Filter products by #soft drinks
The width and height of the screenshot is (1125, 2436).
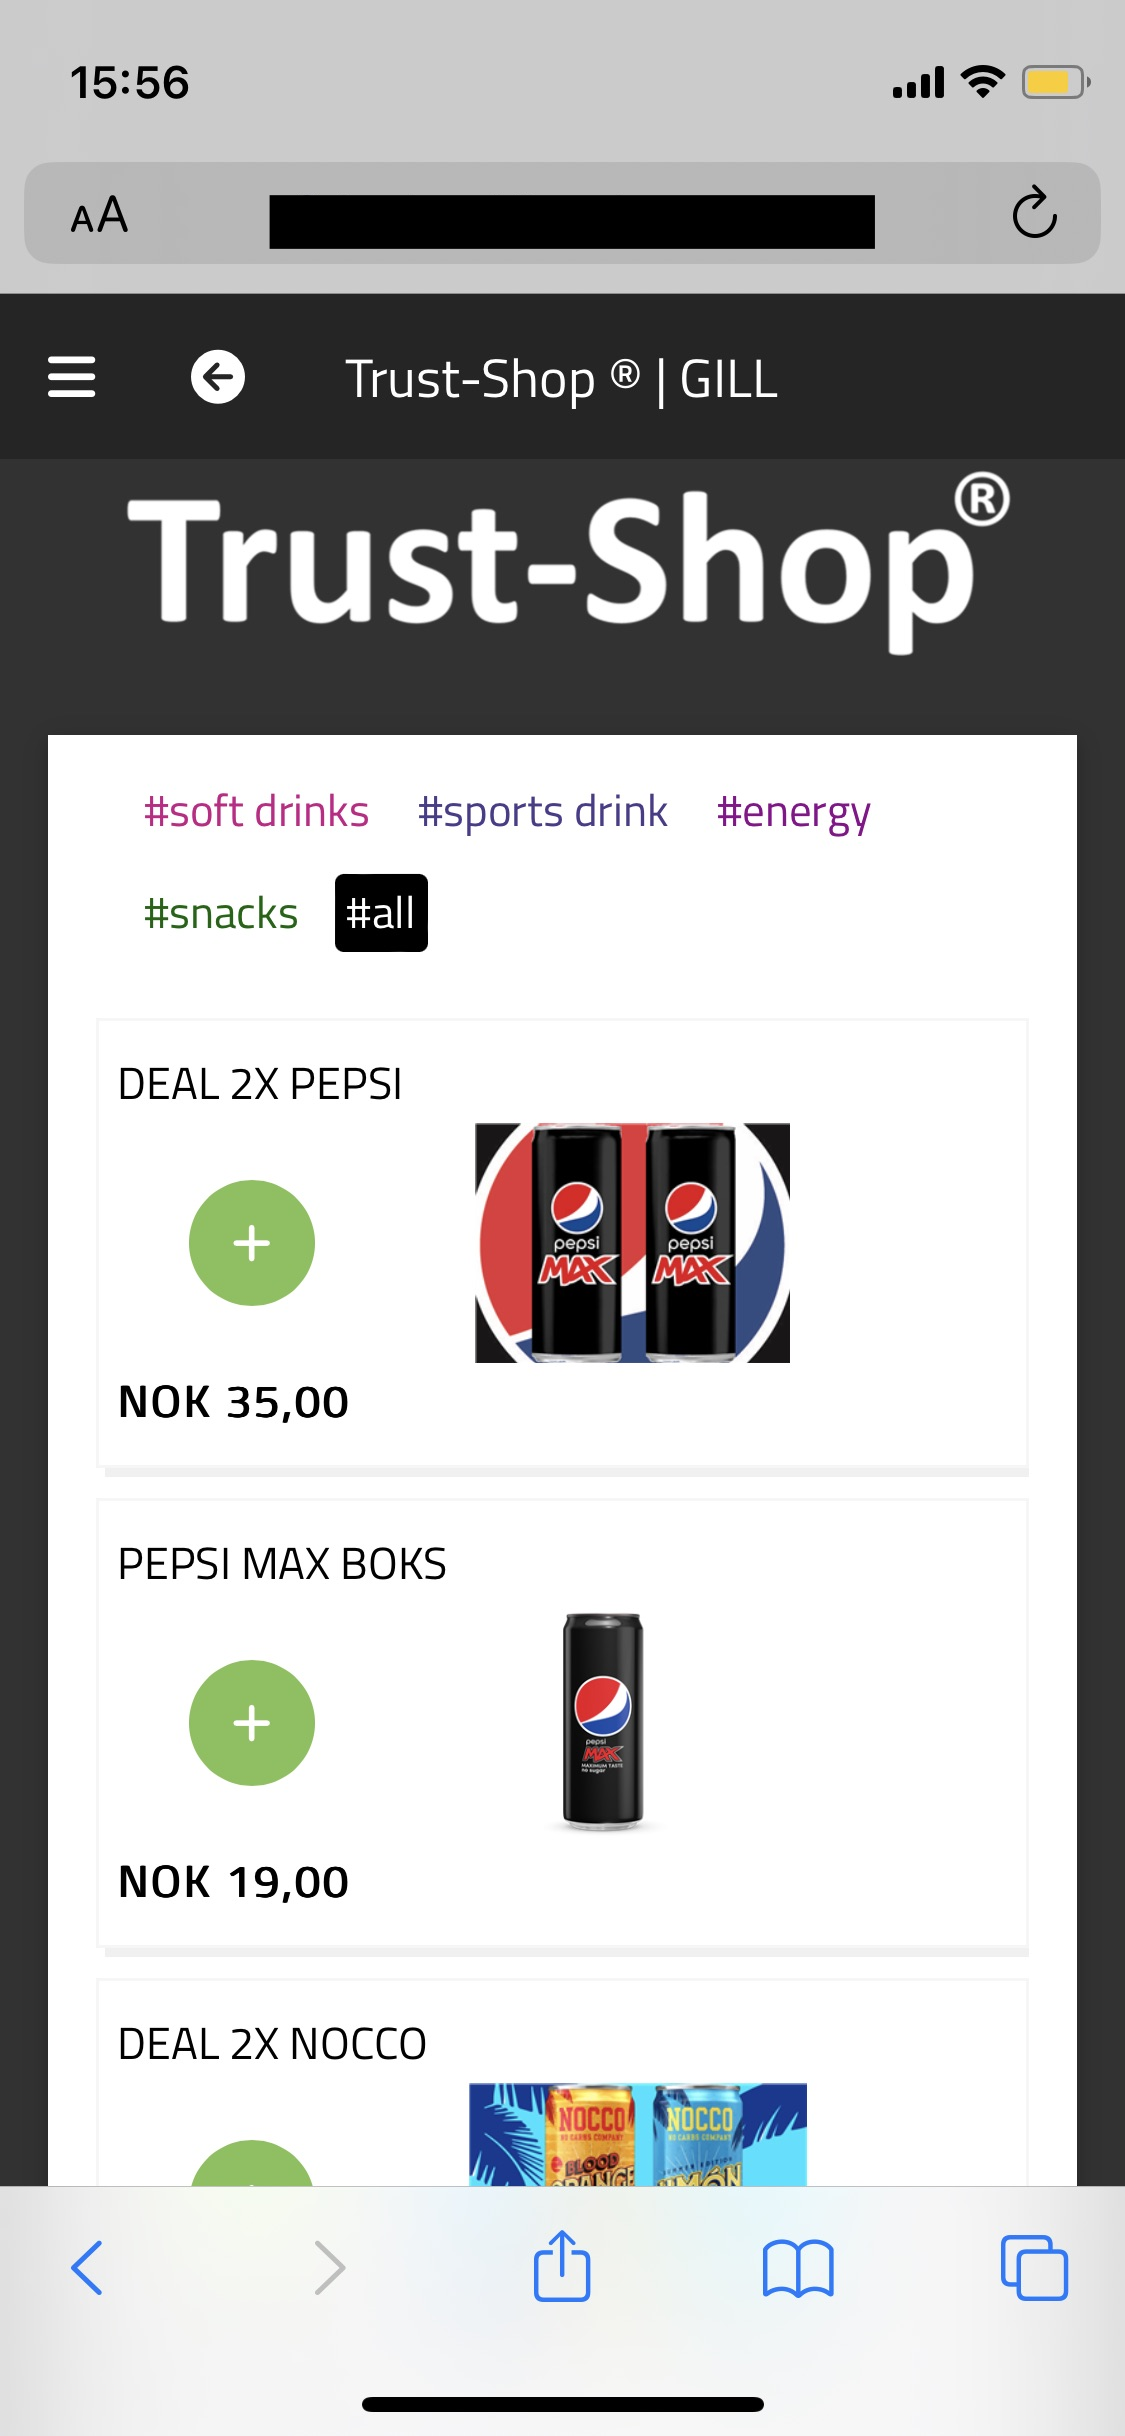pos(256,811)
